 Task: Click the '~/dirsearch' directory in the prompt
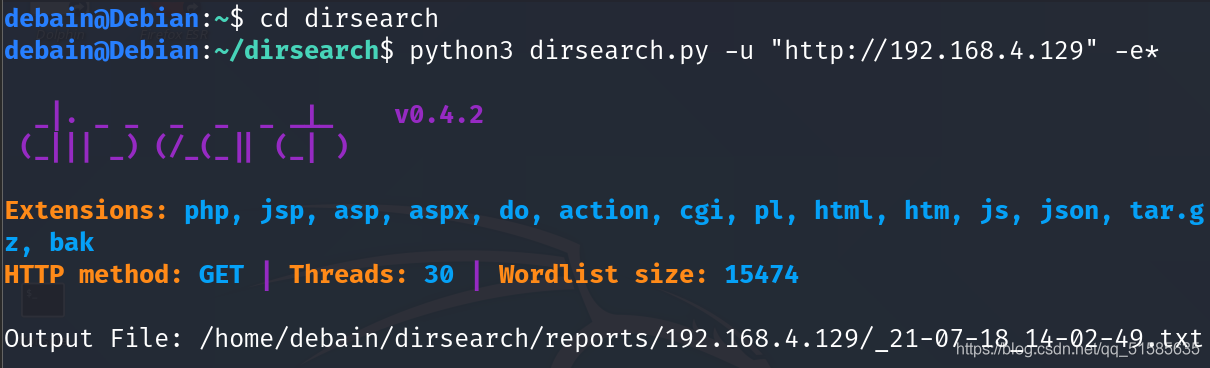pyautogui.click(x=296, y=50)
